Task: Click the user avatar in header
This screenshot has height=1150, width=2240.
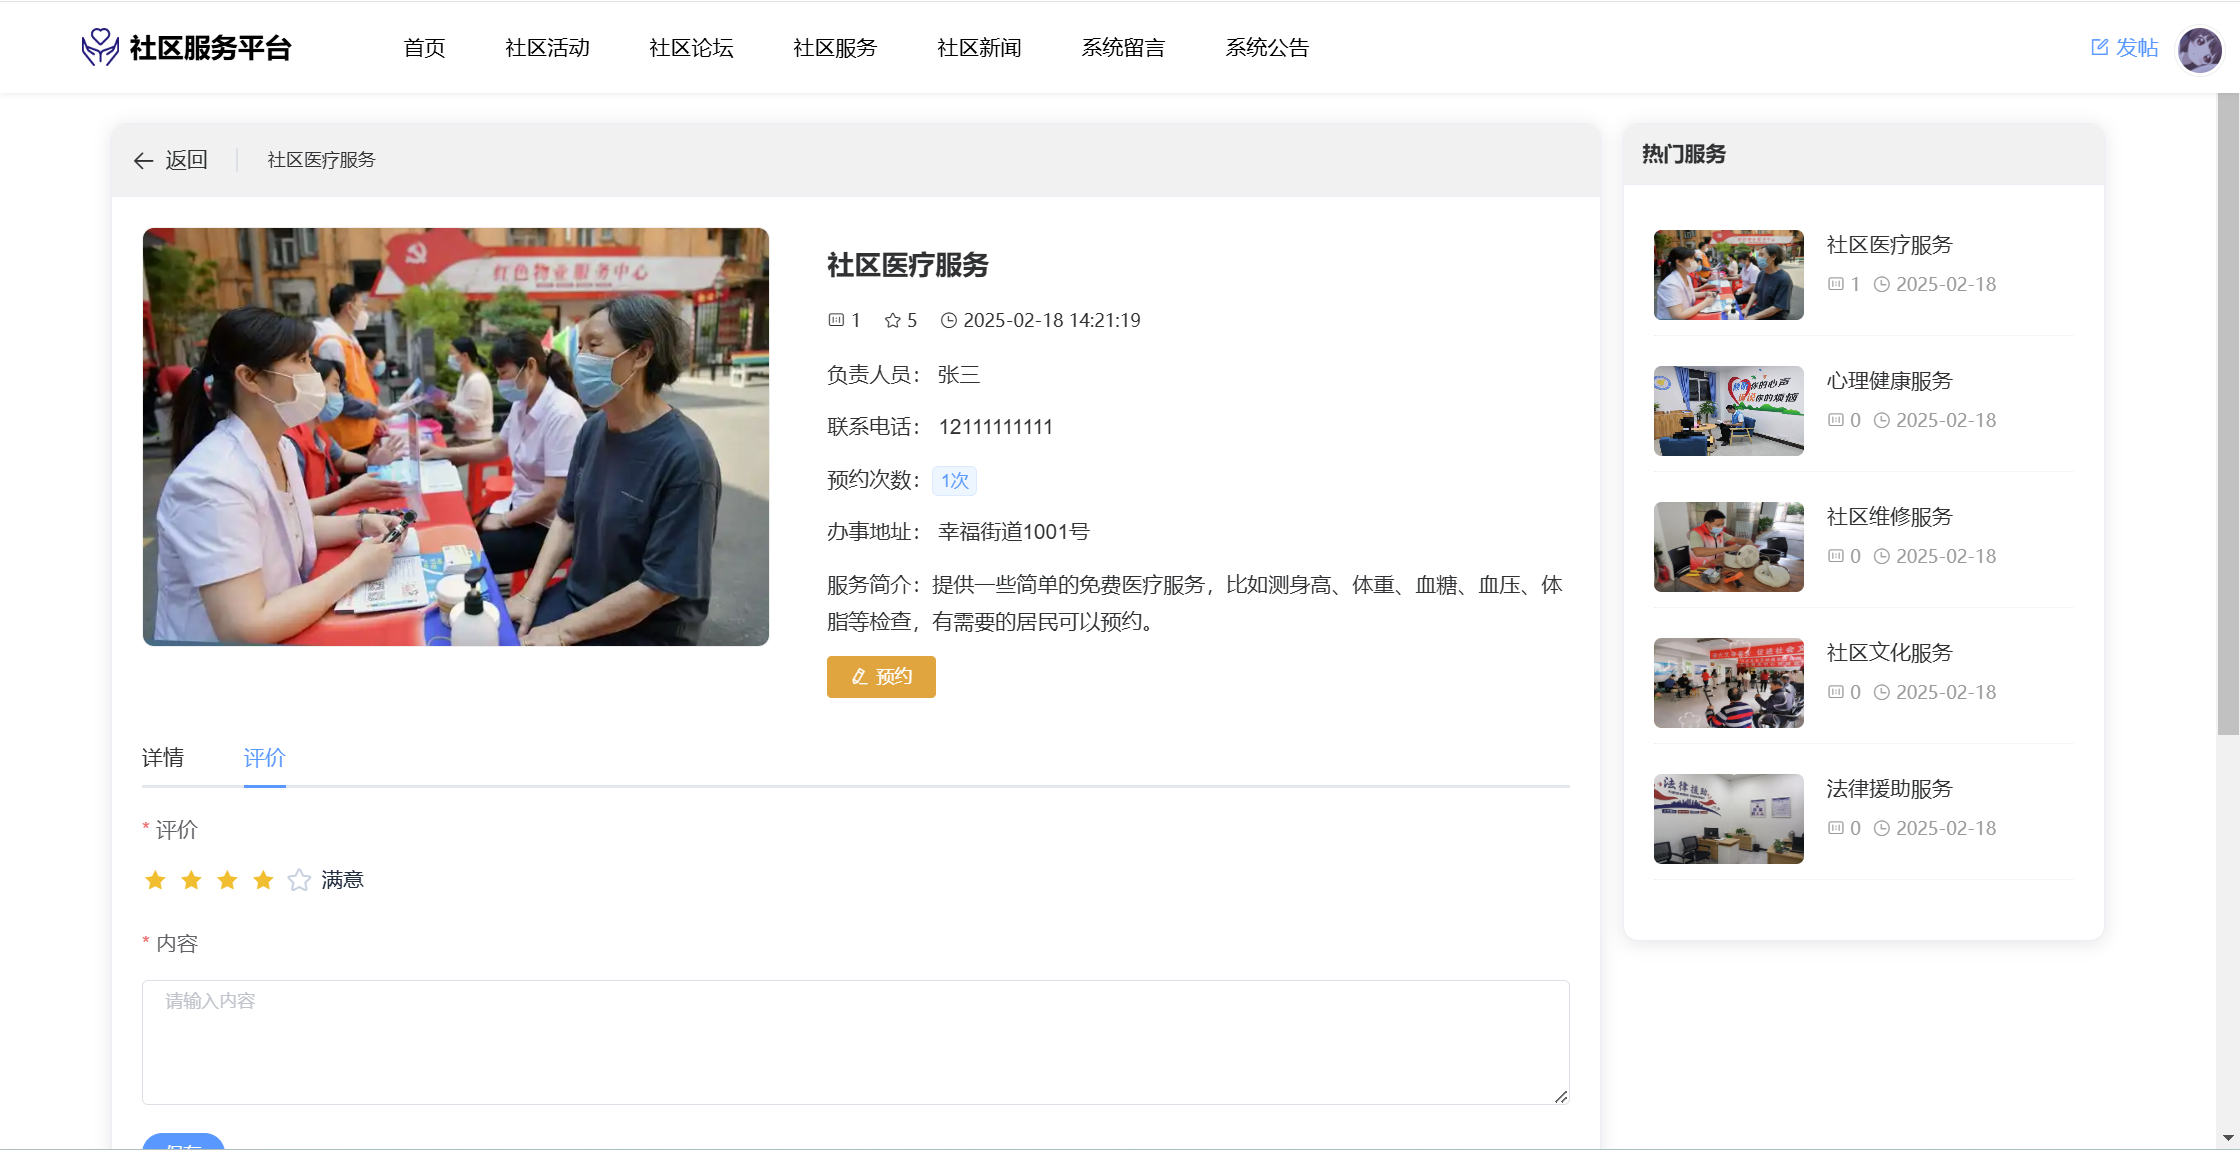Action: tap(2199, 48)
